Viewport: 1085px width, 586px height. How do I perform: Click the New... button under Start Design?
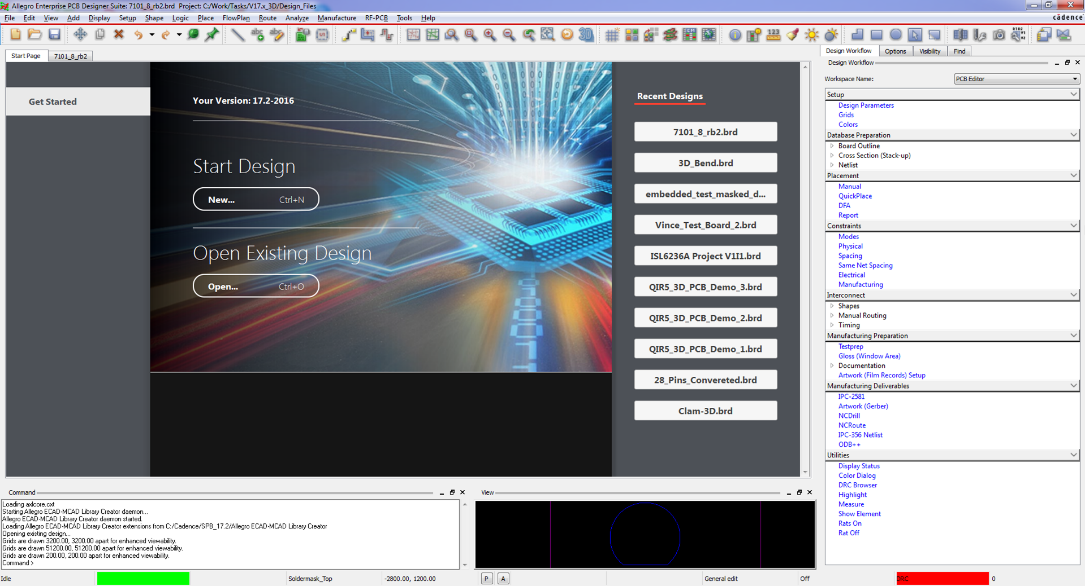click(x=256, y=199)
